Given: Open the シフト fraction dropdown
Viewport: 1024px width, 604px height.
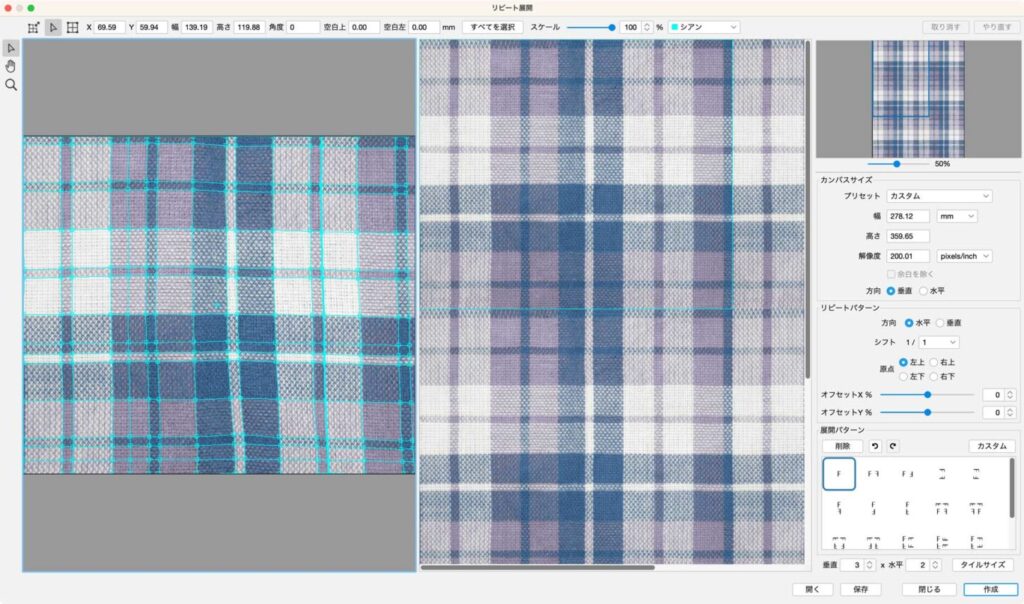Looking at the screenshot, I should click(939, 342).
